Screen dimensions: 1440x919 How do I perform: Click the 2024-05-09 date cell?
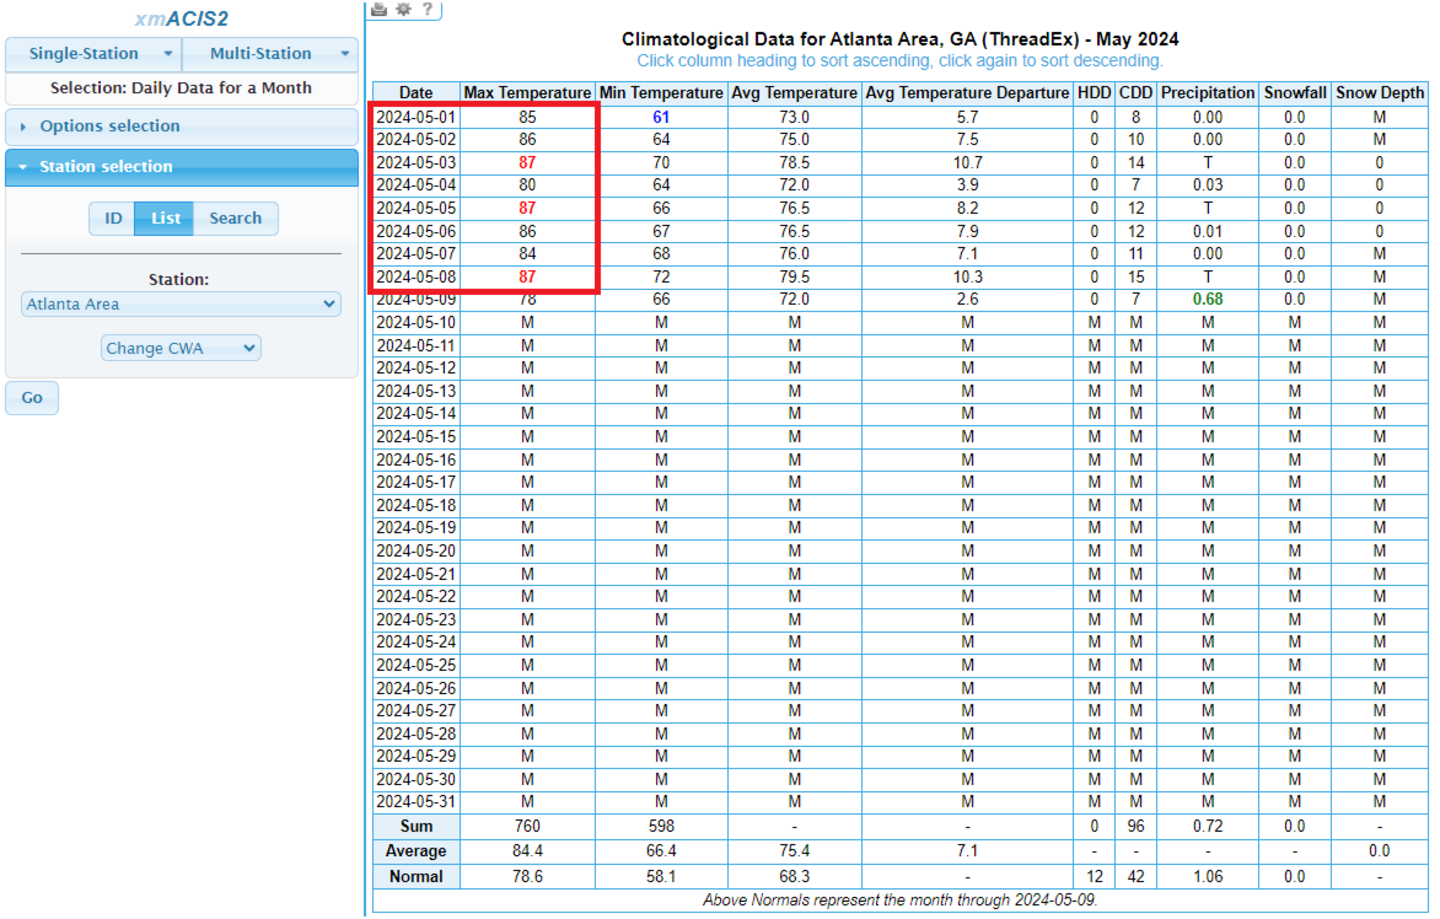pyautogui.click(x=416, y=300)
